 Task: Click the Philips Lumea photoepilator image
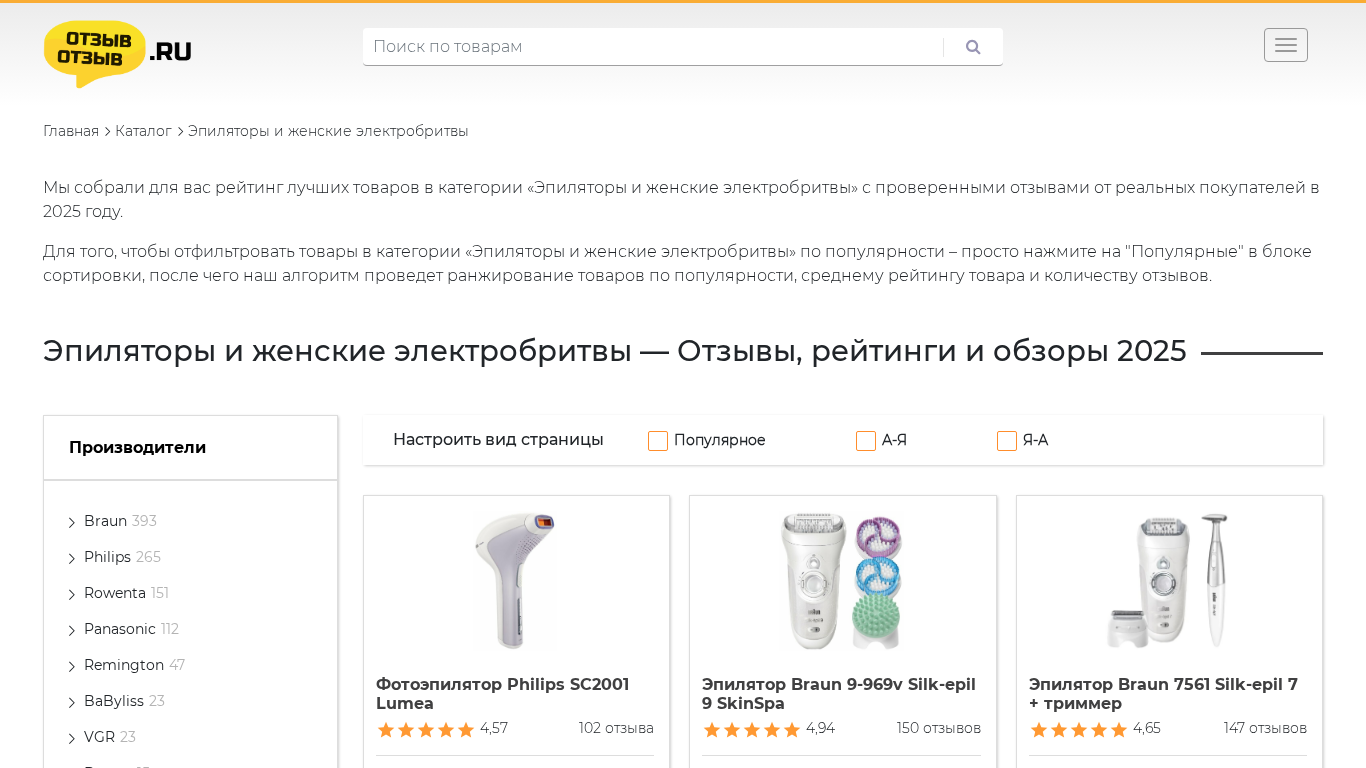pos(515,581)
